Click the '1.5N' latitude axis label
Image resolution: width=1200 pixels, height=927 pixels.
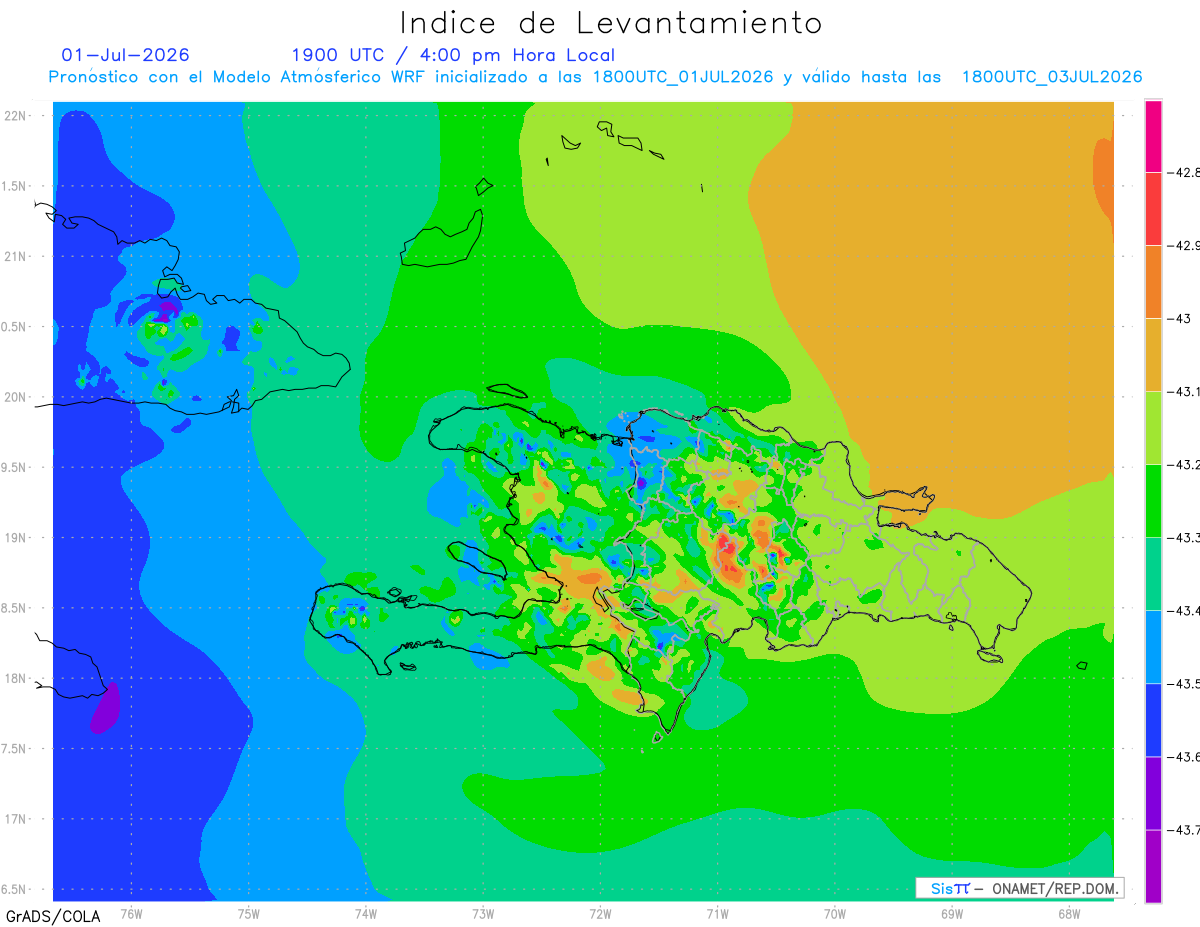click(15, 186)
